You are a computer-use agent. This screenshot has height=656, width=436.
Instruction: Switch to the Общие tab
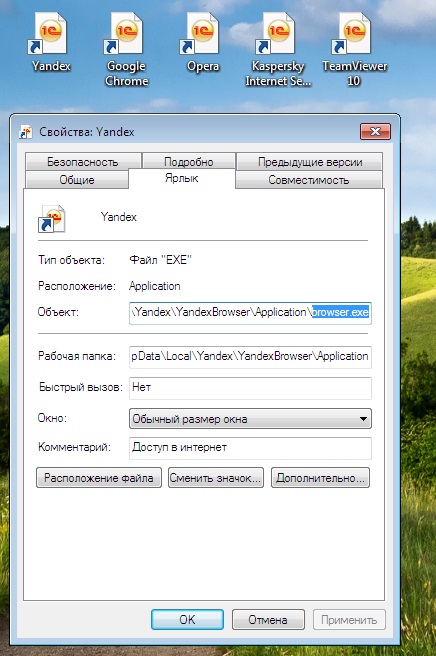77,180
